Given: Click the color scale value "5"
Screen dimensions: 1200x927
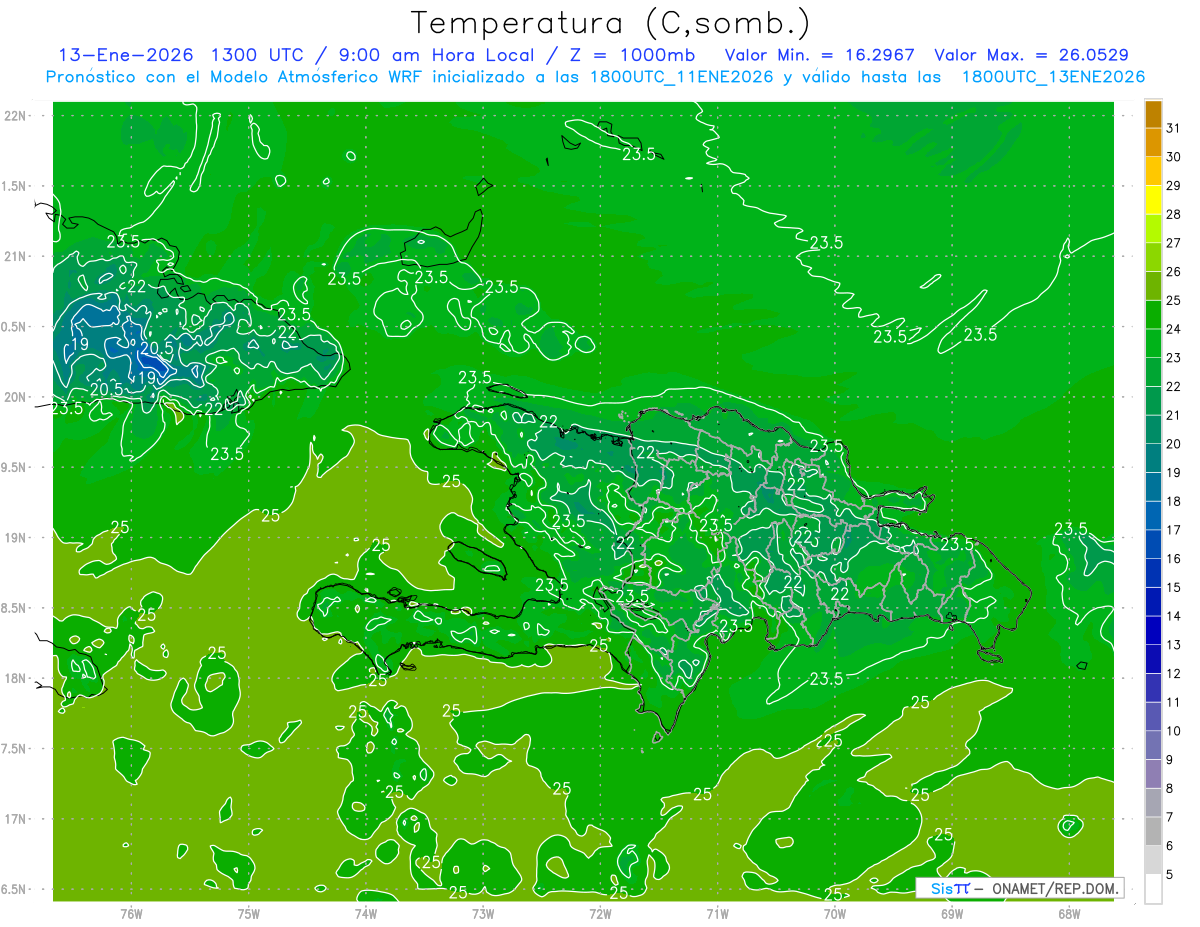Looking at the screenshot, I should [x=1170, y=875].
